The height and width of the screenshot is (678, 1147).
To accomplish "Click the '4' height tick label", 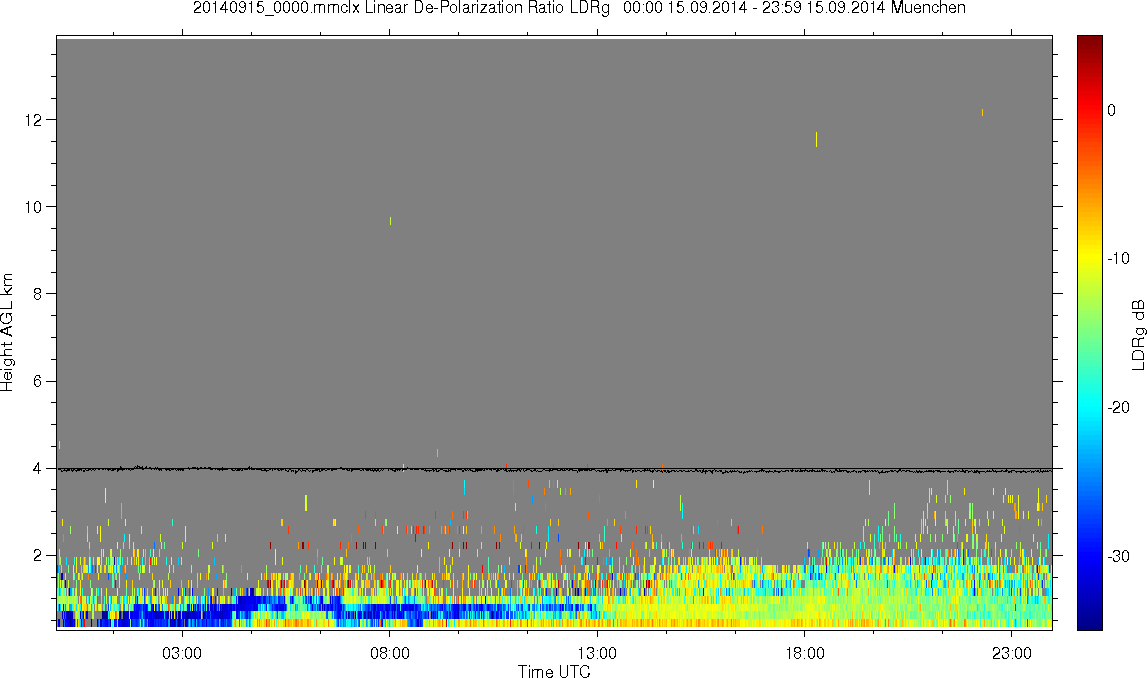I will 37,469.
